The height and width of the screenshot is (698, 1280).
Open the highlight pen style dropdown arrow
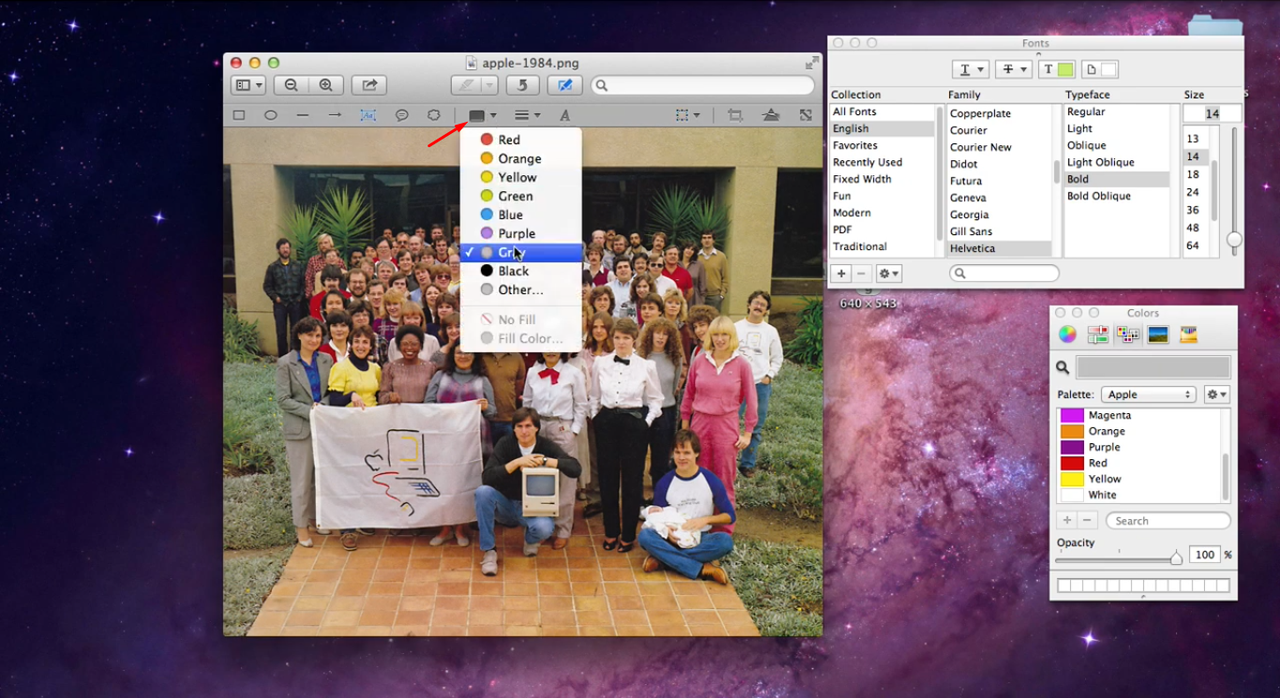[491, 86]
